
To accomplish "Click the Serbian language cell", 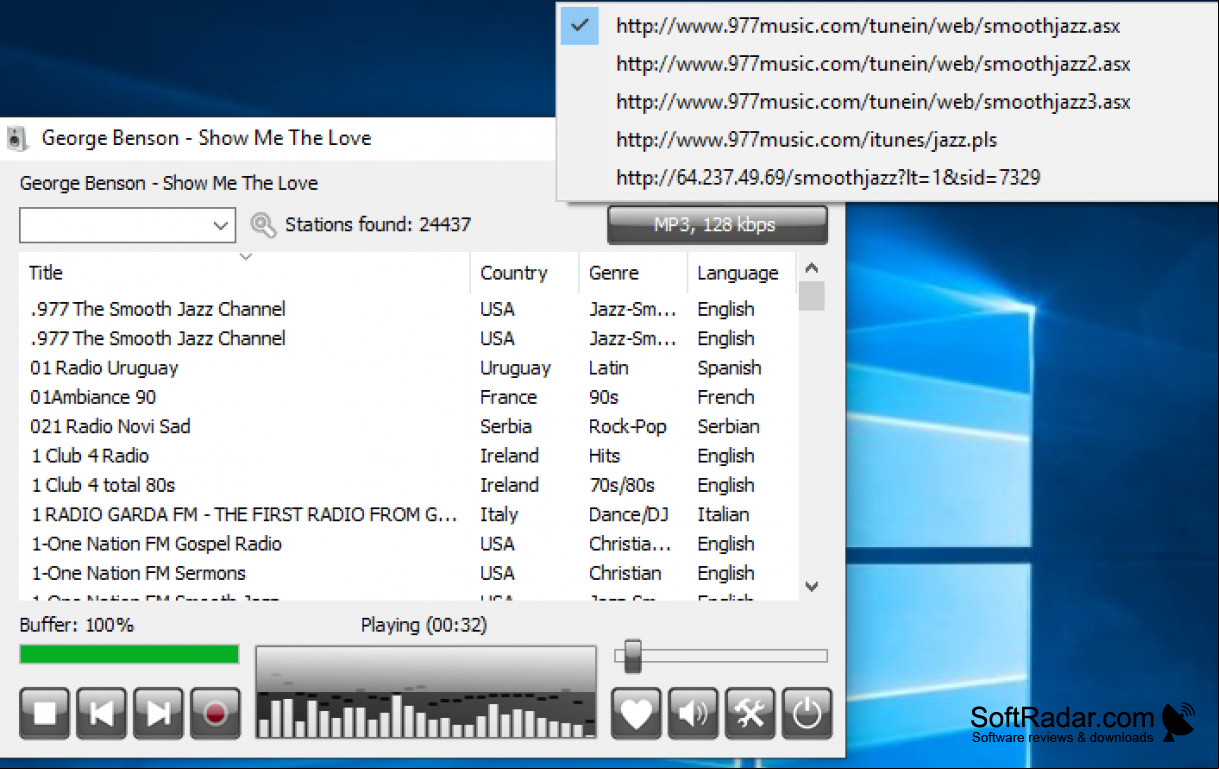I will coord(728,426).
